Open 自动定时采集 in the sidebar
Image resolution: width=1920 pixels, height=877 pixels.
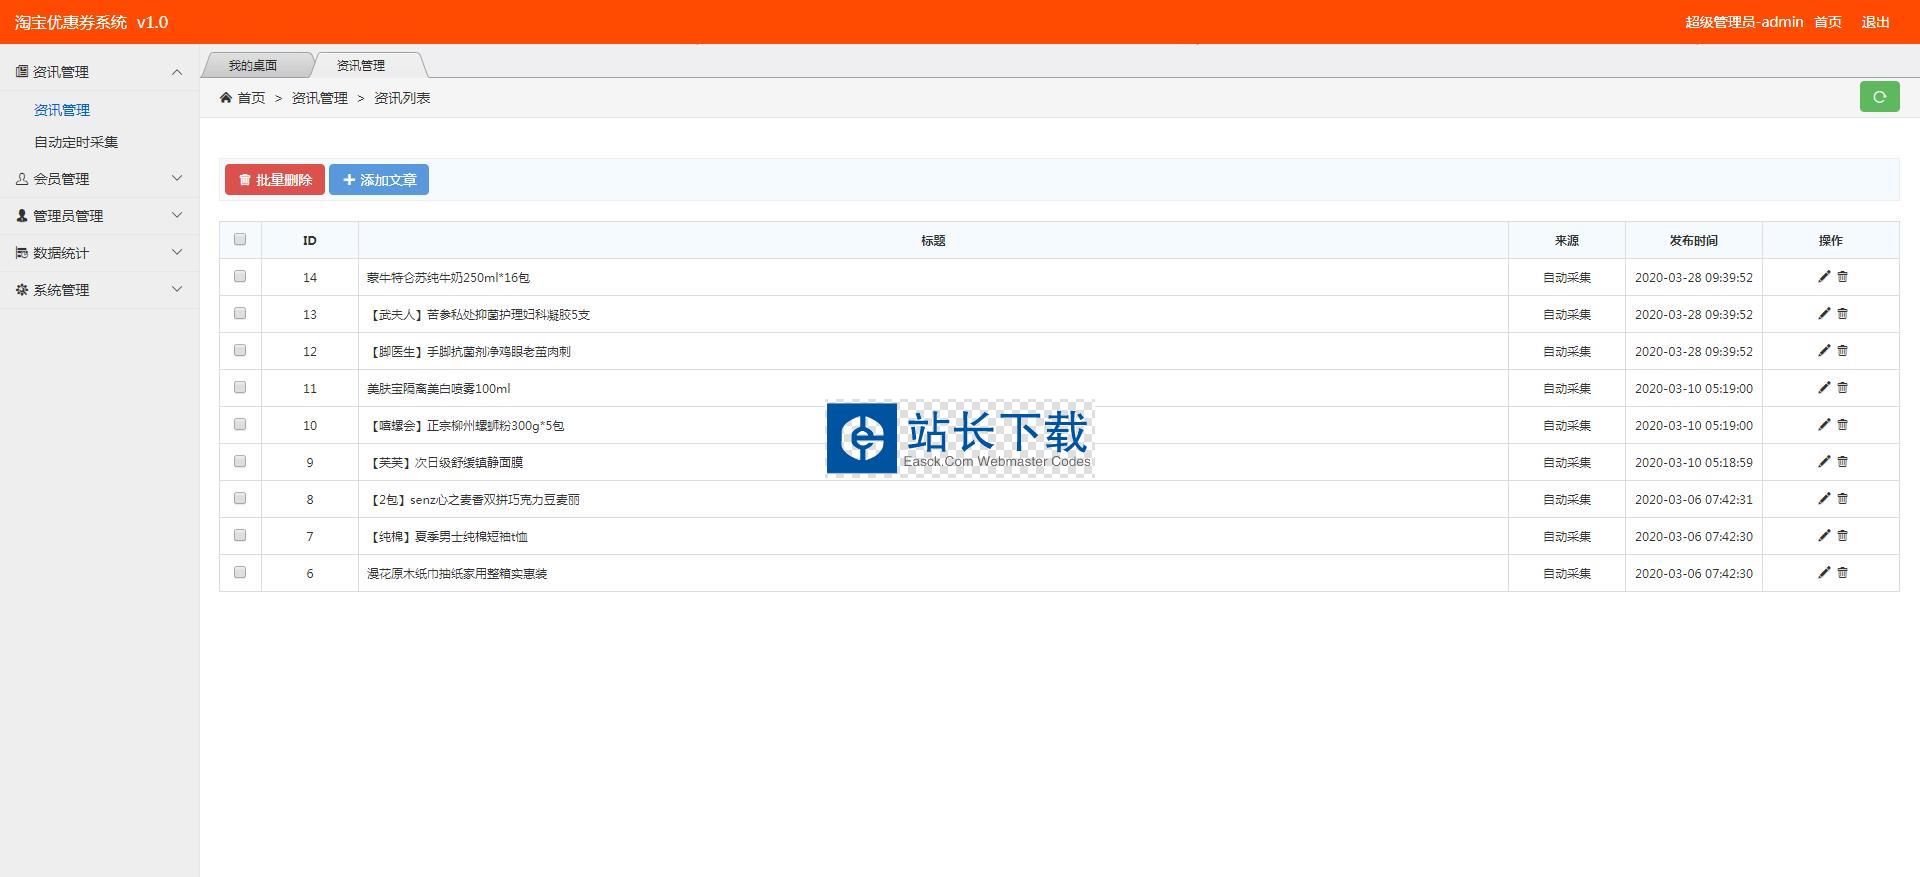76,142
